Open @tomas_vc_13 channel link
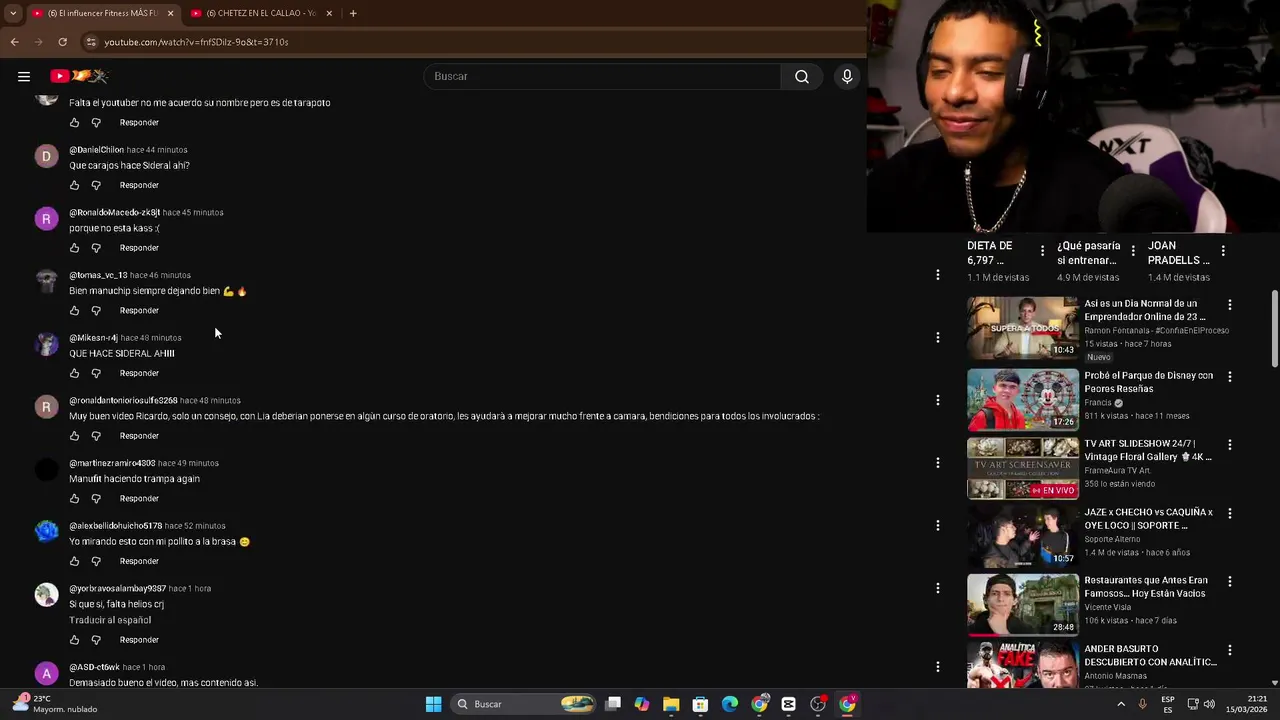 (98, 275)
